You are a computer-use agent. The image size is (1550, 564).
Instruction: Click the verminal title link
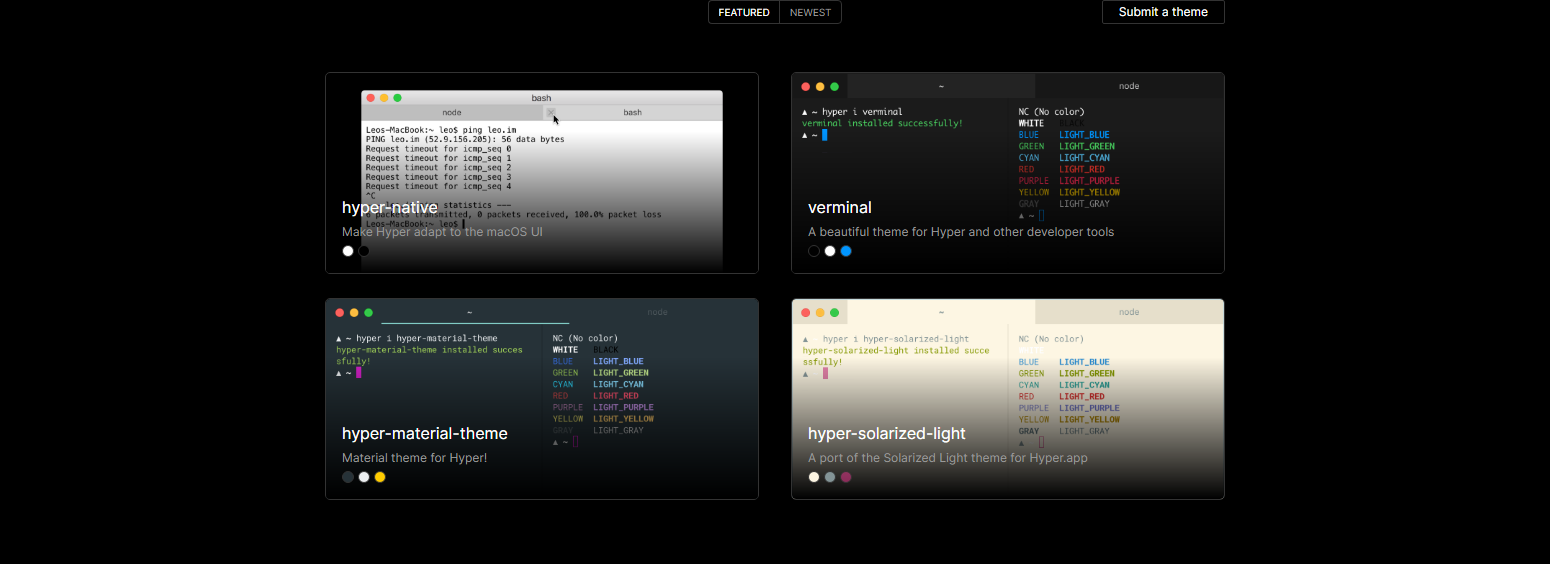click(x=840, y=207)
